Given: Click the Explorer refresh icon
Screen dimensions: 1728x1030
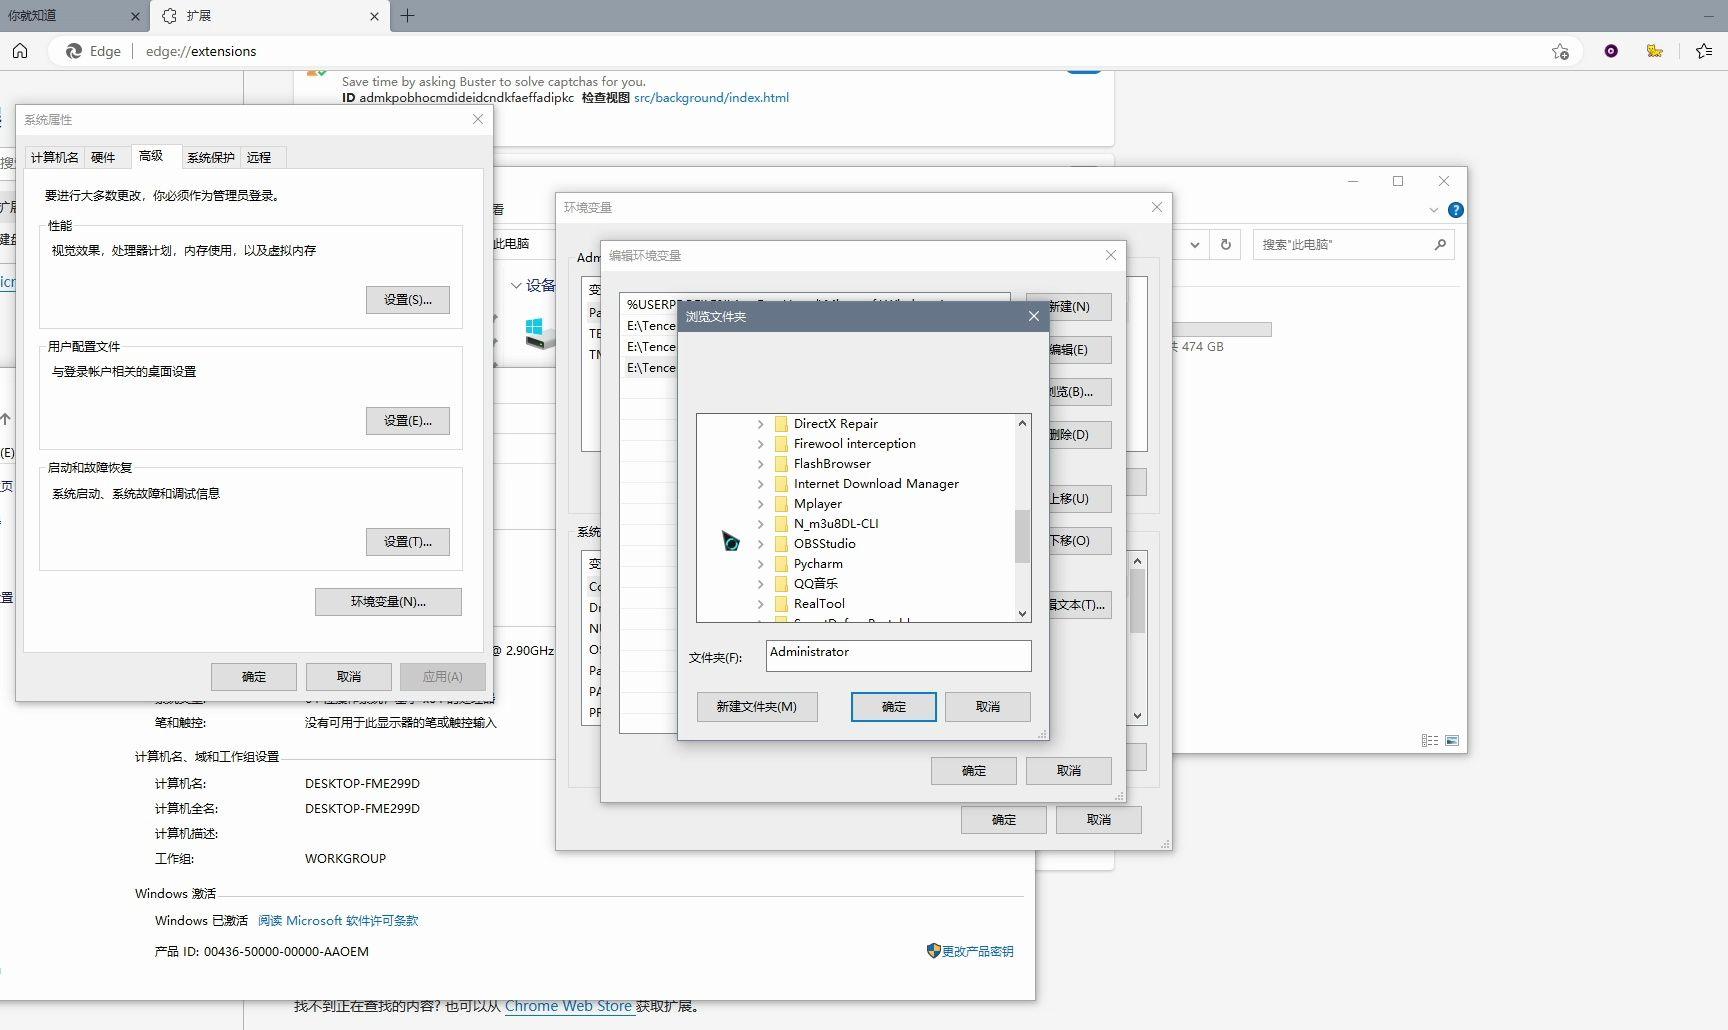Looking at the screenshot, I should click(1226, 244).
